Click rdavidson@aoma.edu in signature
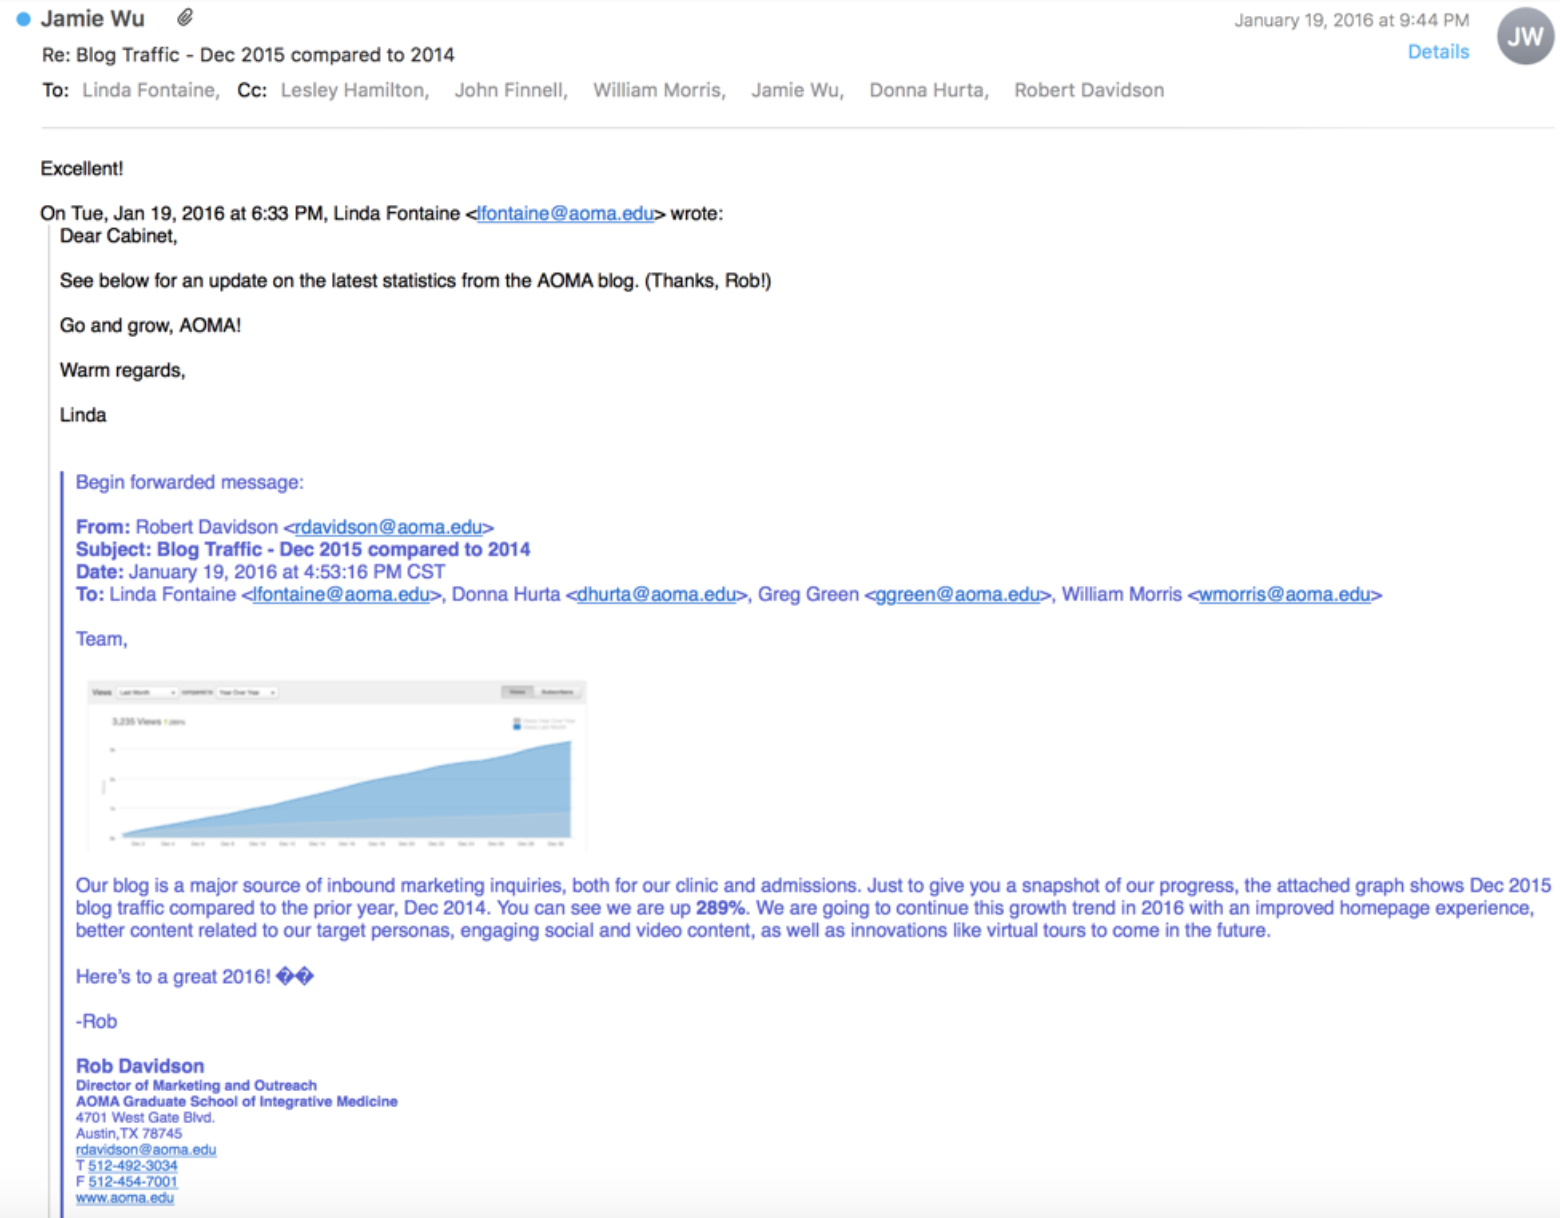This screenshot has height=1218, width=1560. click(x=146, y=1150)
